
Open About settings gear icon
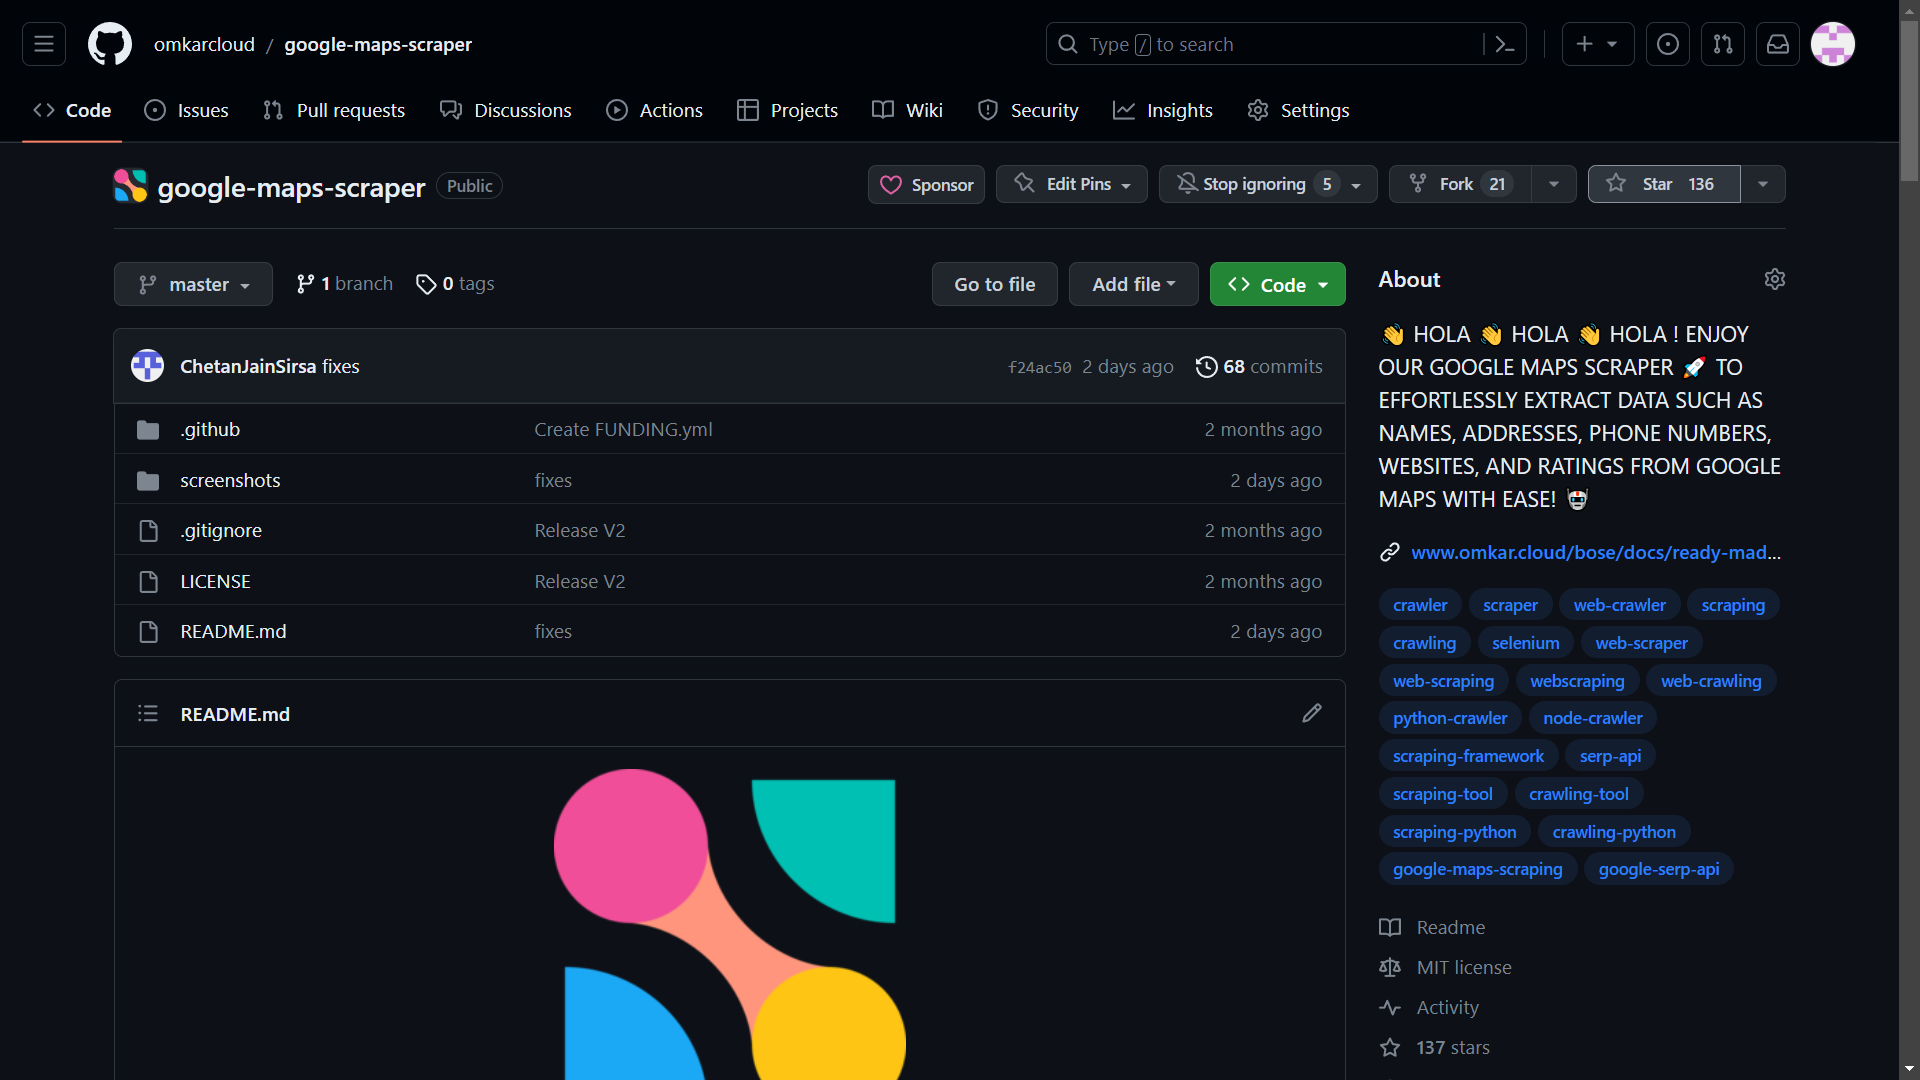pyautogui.click(x=1775, y=279)
